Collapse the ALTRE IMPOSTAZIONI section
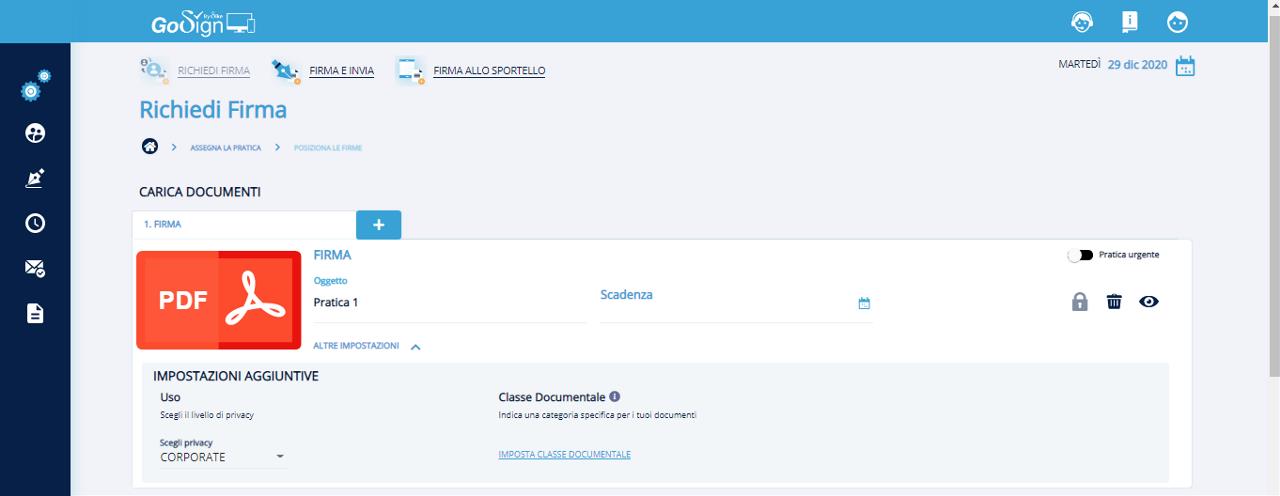Screen dimensions: 1280x496 pyautogui.click(x=416, y=346)
